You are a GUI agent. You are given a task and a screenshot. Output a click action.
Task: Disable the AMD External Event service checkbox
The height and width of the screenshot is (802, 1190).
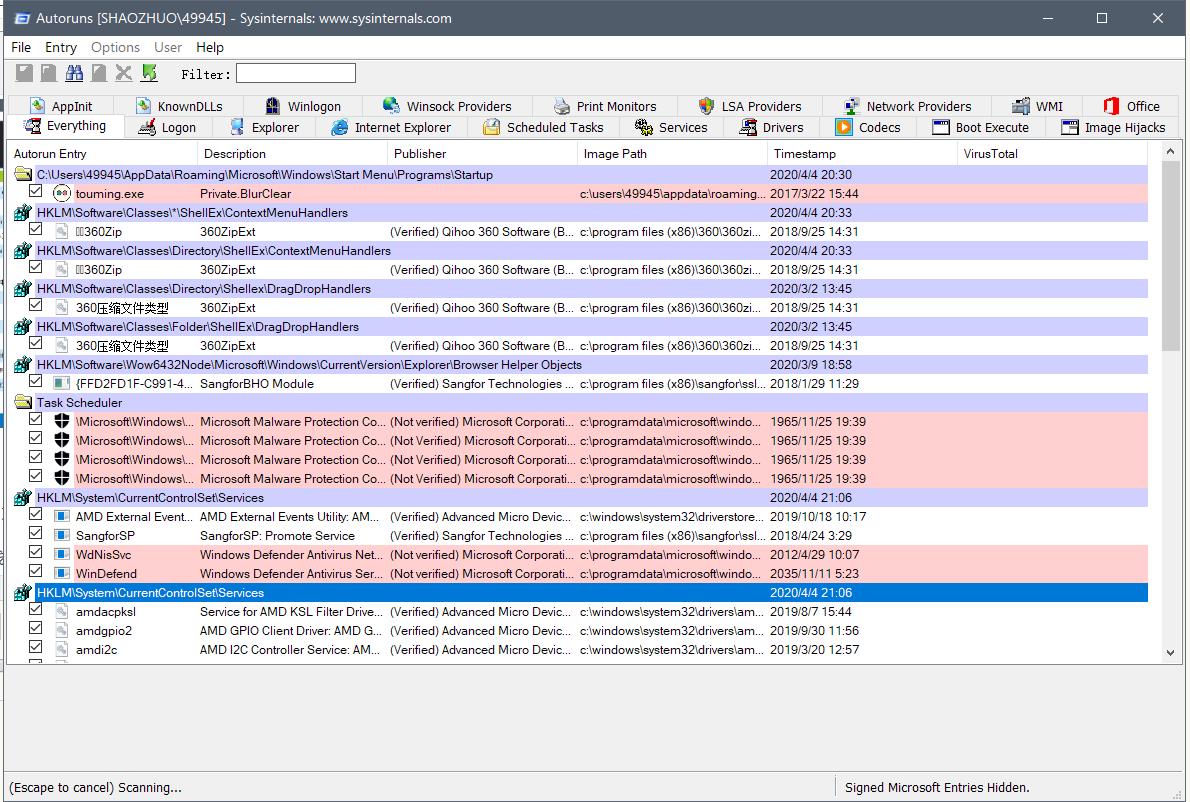pos(36,514)
